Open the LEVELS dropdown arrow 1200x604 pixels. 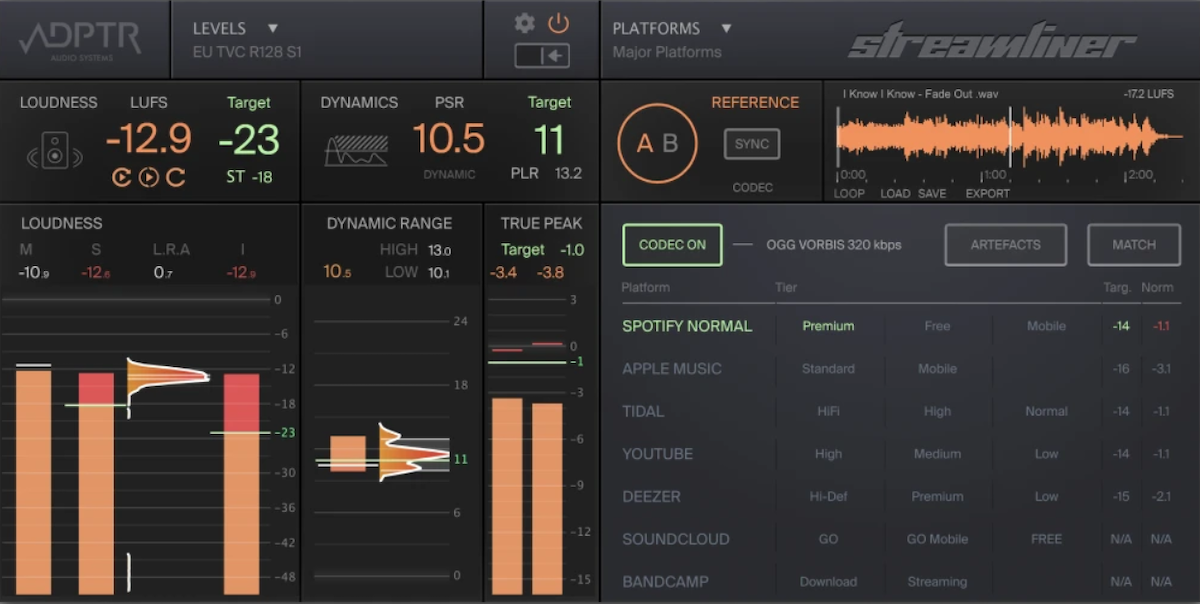pos(273,28)
